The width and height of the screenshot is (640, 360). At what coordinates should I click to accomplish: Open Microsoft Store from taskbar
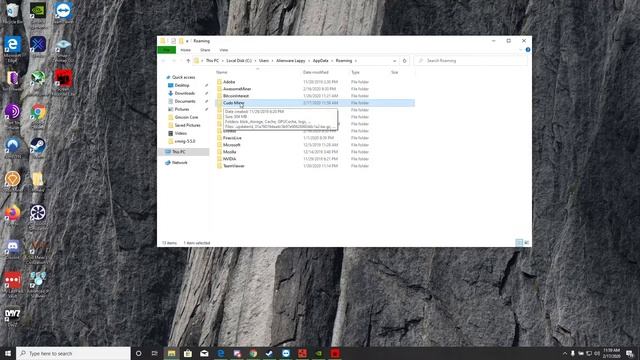click(188, 353)
